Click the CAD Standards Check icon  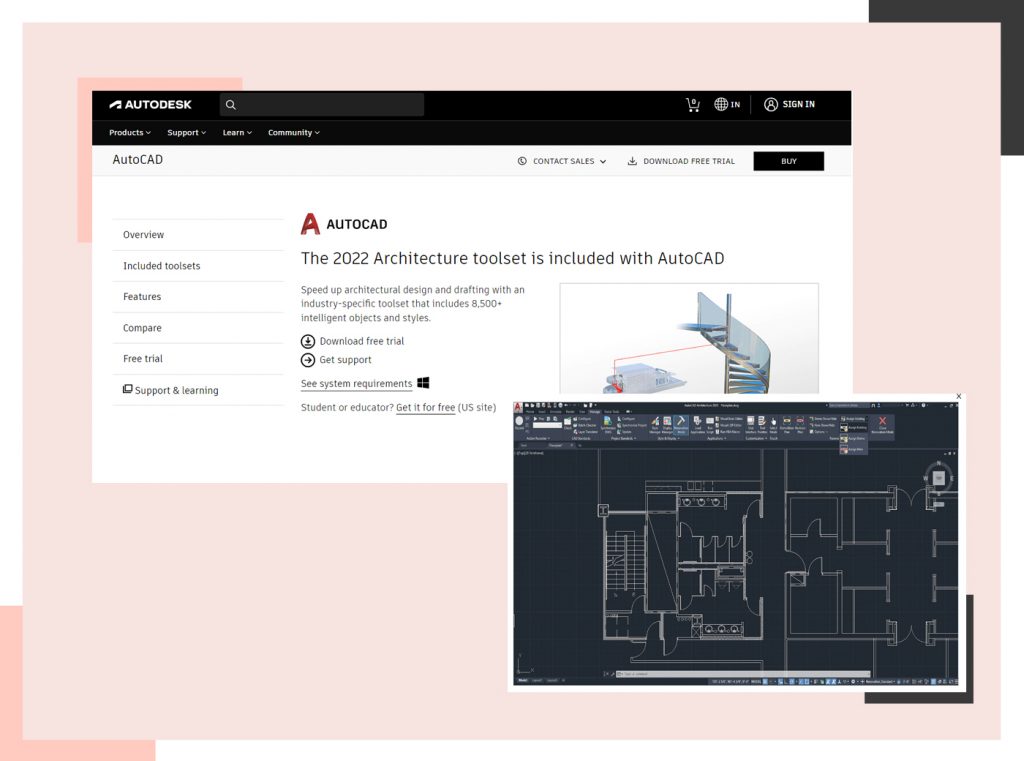pyautogui.click(x=568, y=423)
